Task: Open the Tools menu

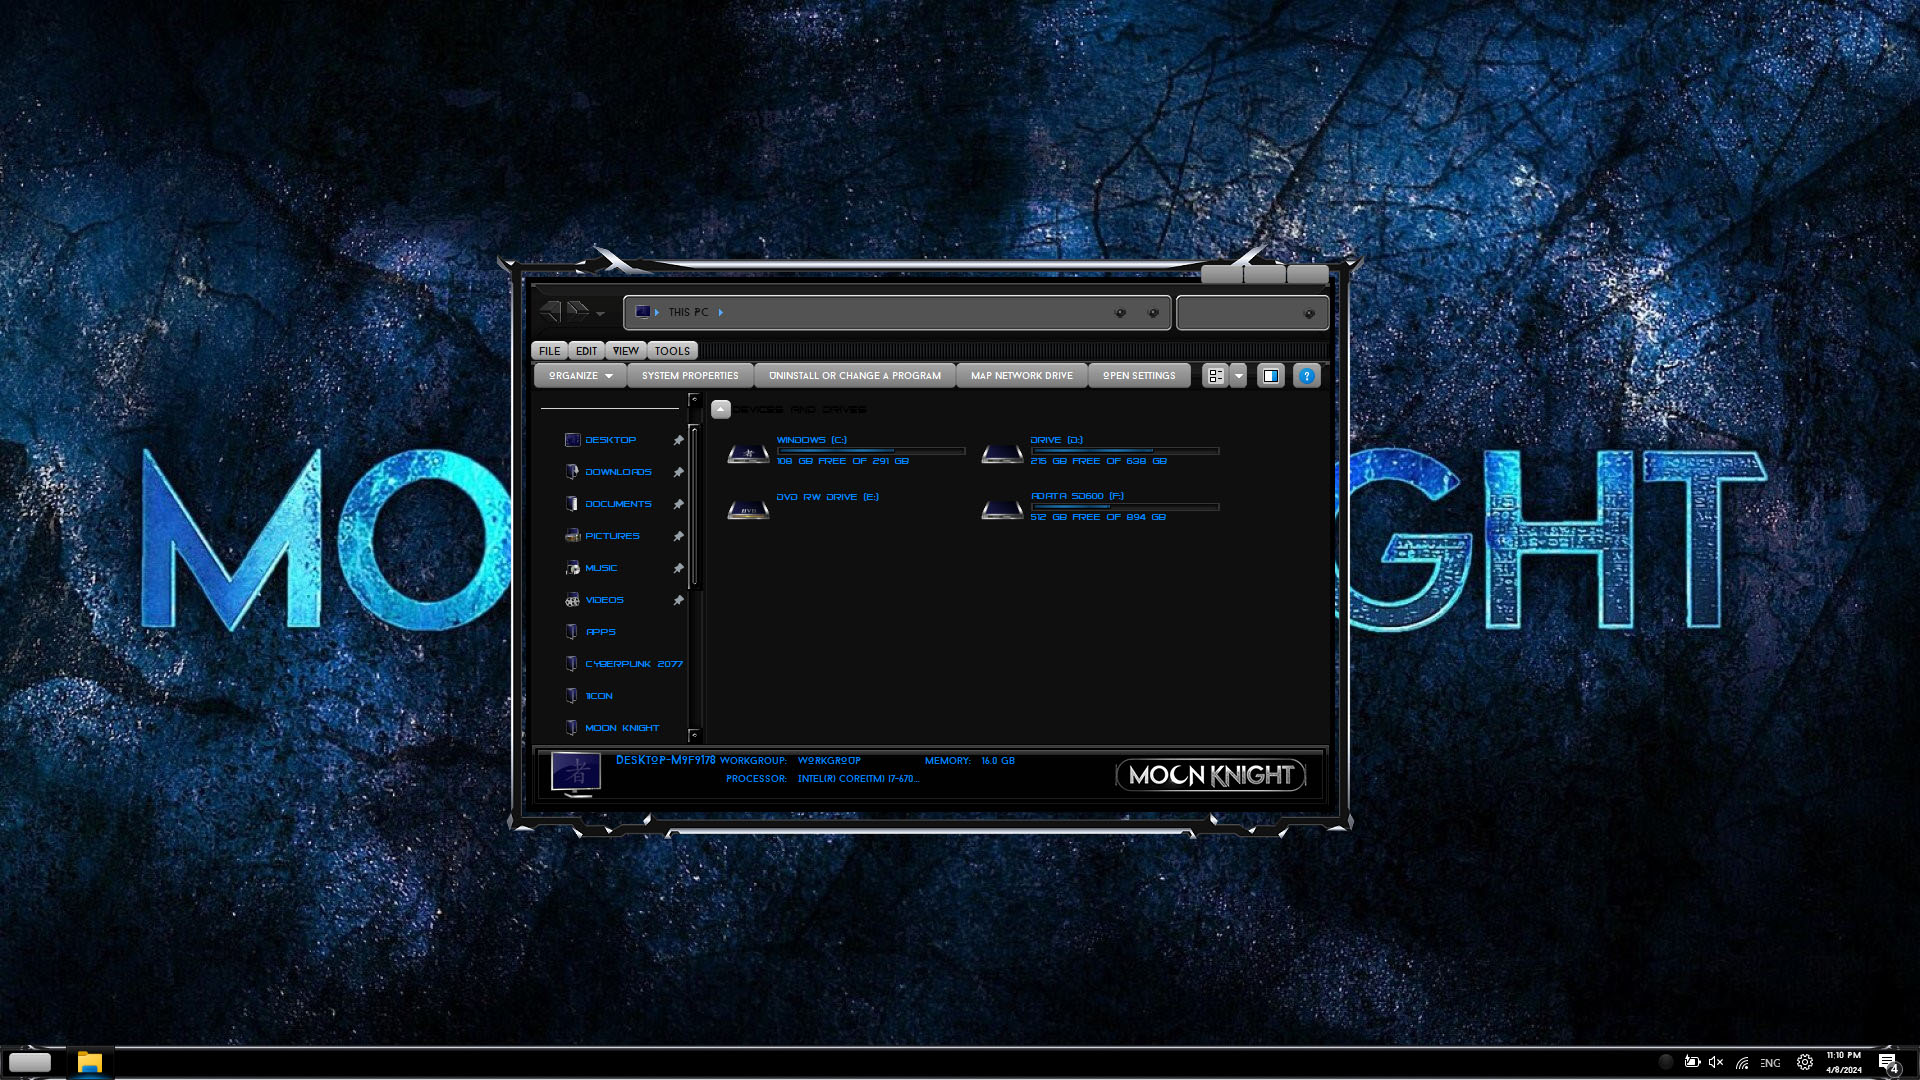Action: tap(672, 351)
